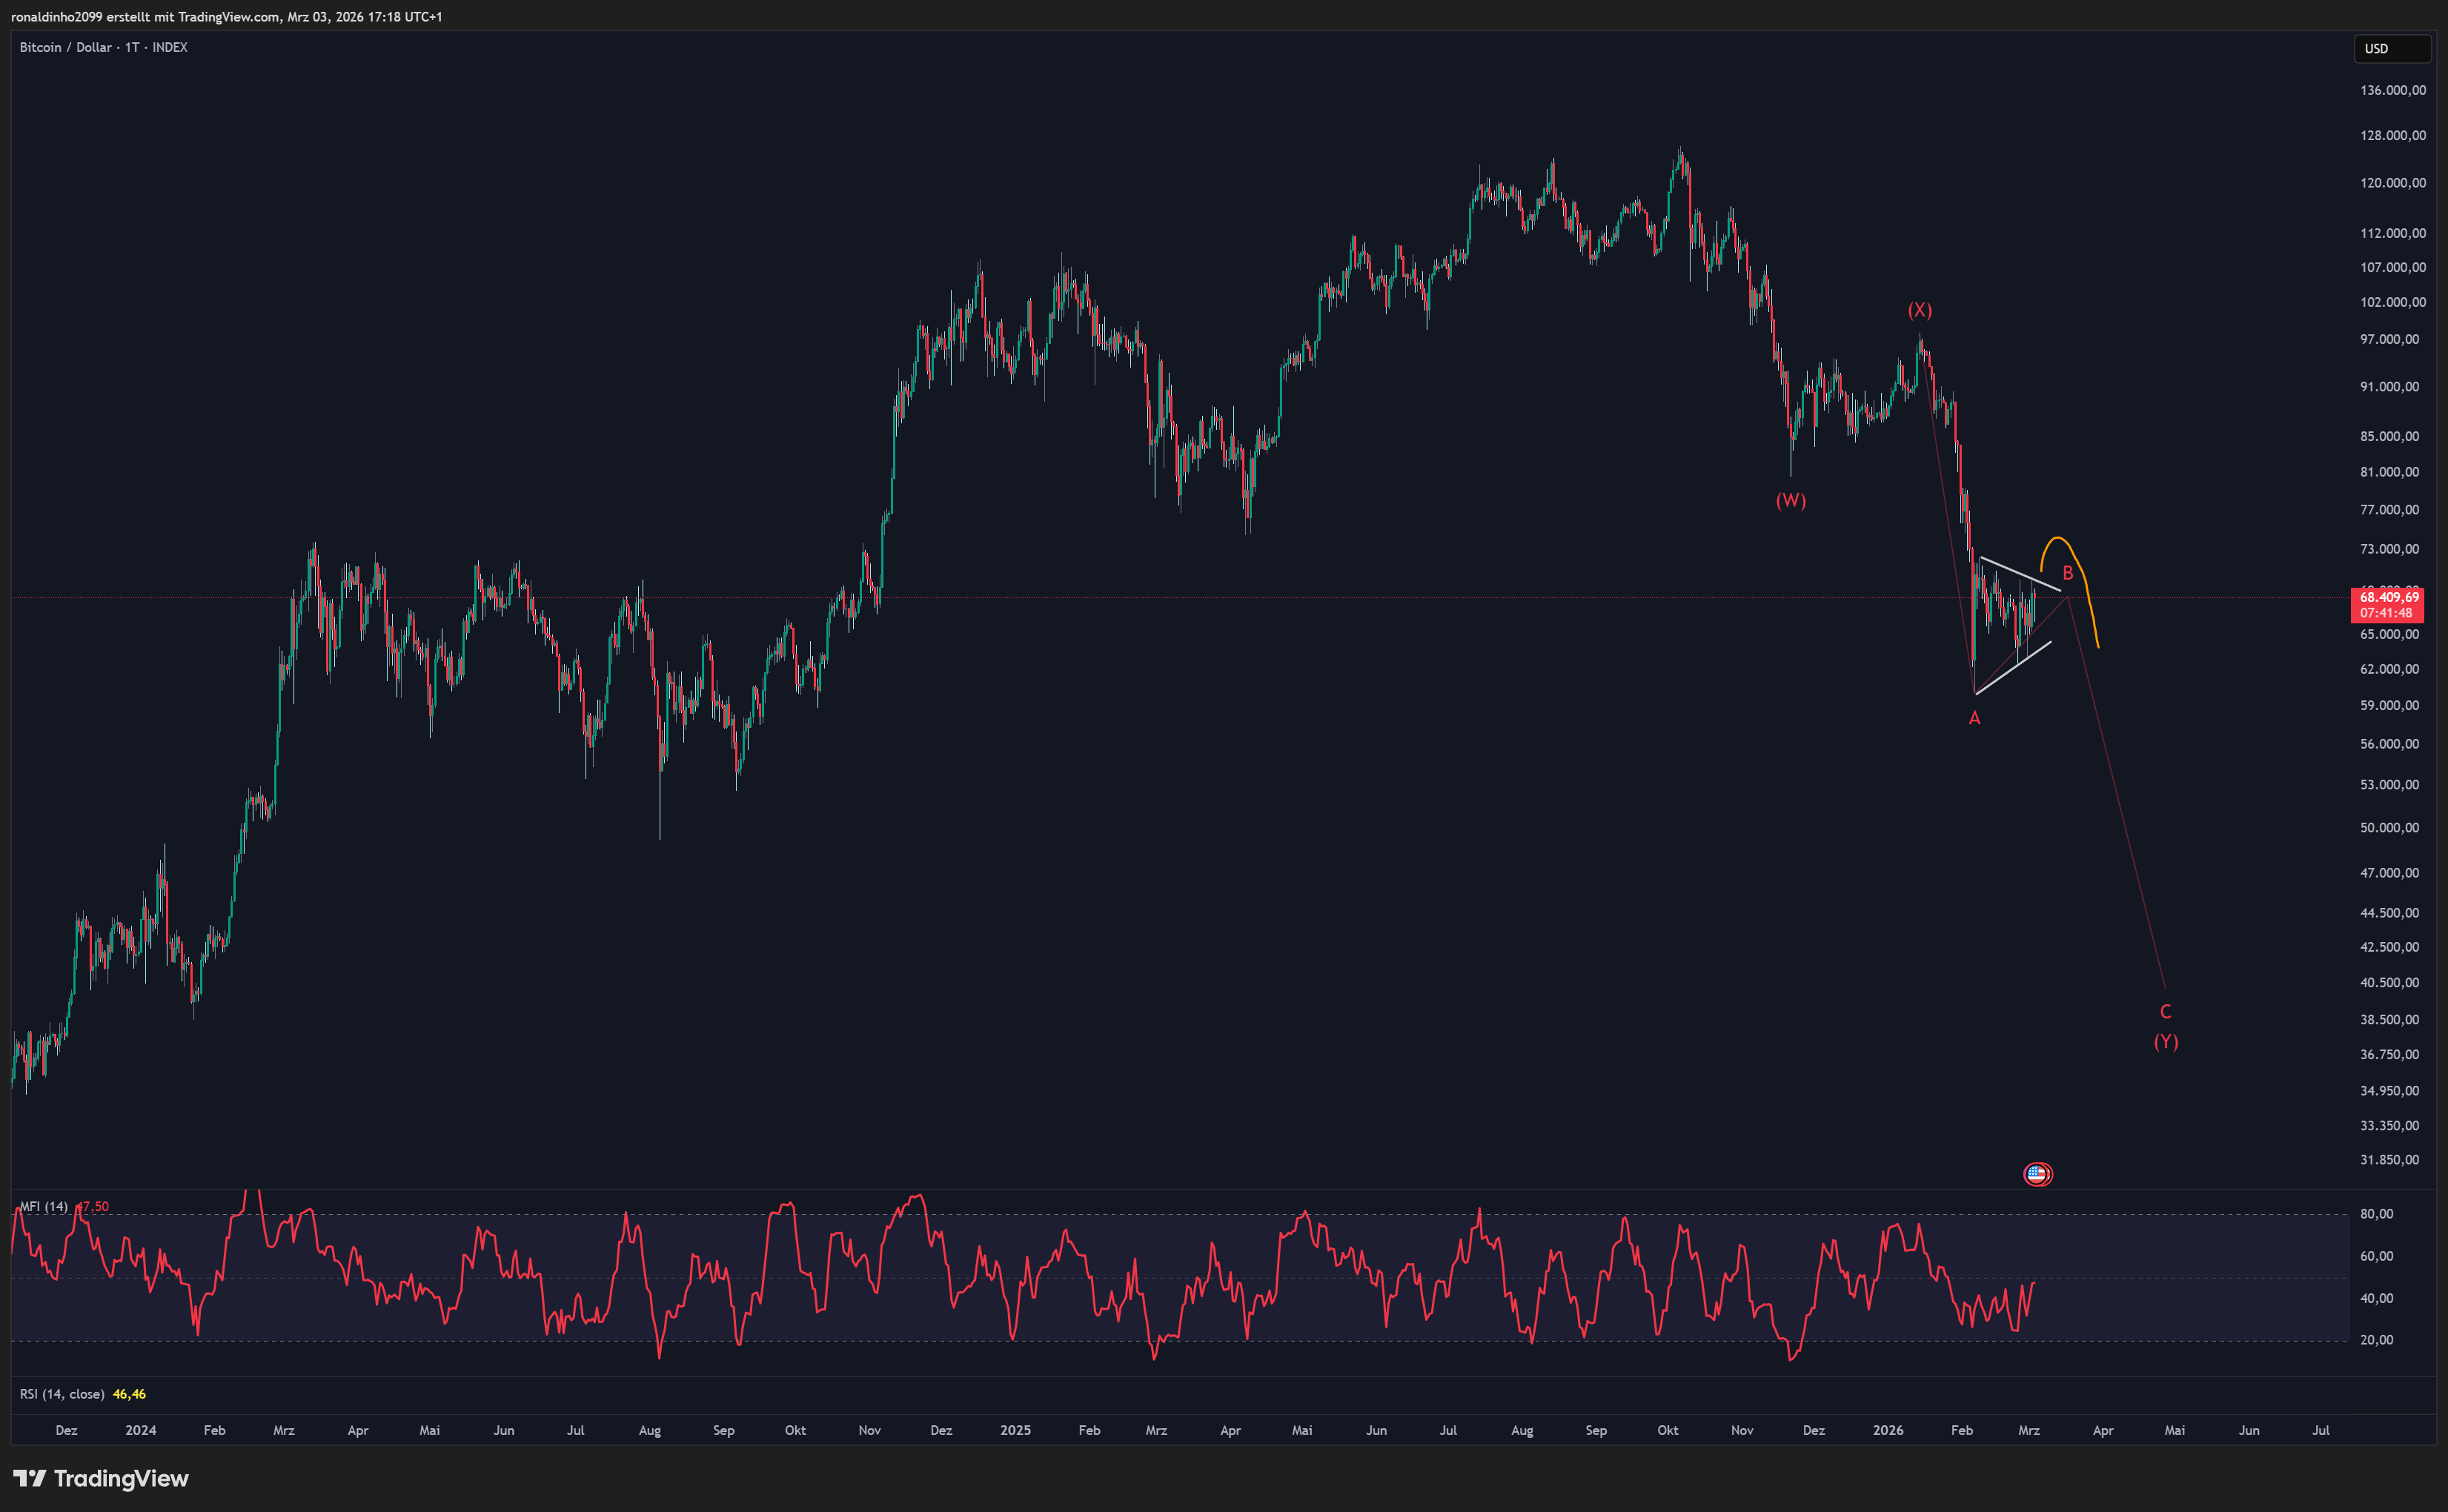The width and height of the screenshot is (2448, 1512).
Task: Click the US flag economic event icon
Action: coord(2037,1174)
